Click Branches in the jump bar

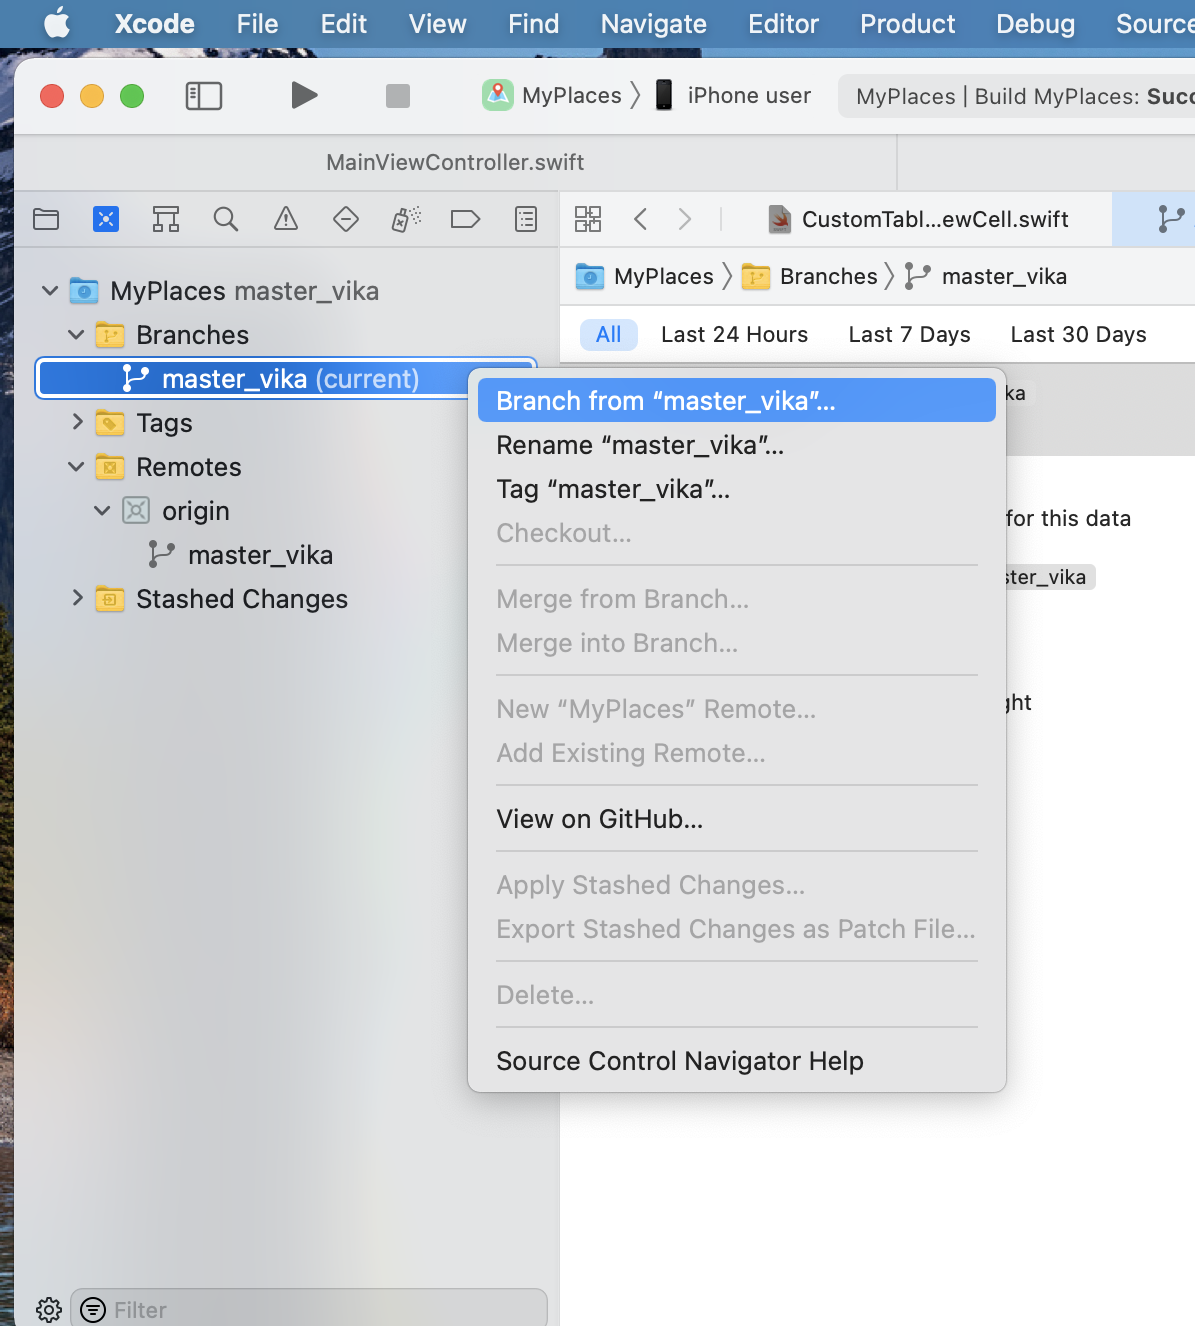(810, 276)
